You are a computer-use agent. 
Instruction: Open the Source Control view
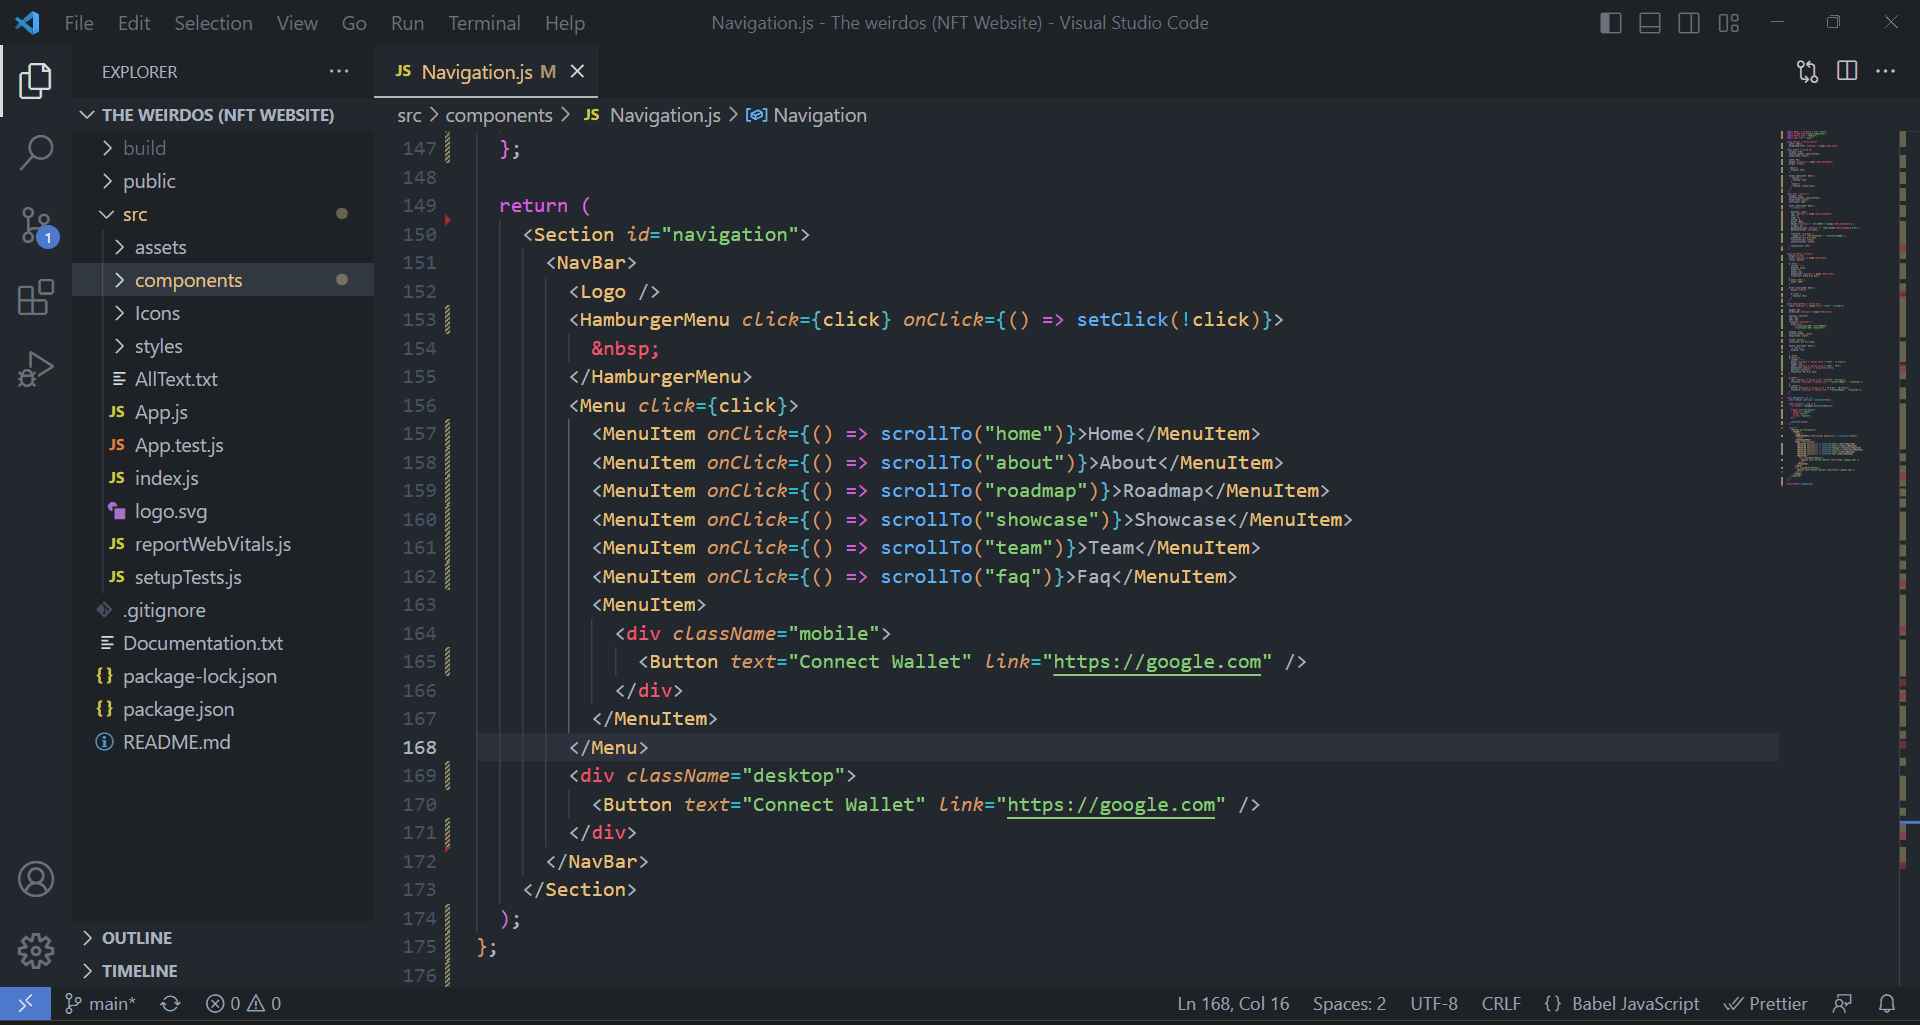pyautogui.click(x=36, y=226)
